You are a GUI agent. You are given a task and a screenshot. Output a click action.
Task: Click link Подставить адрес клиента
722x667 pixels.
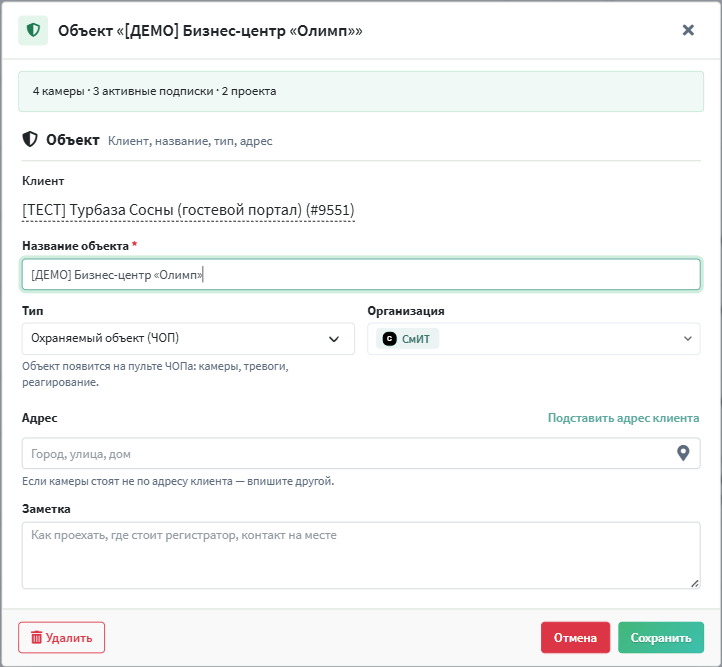tap(623, 418)
